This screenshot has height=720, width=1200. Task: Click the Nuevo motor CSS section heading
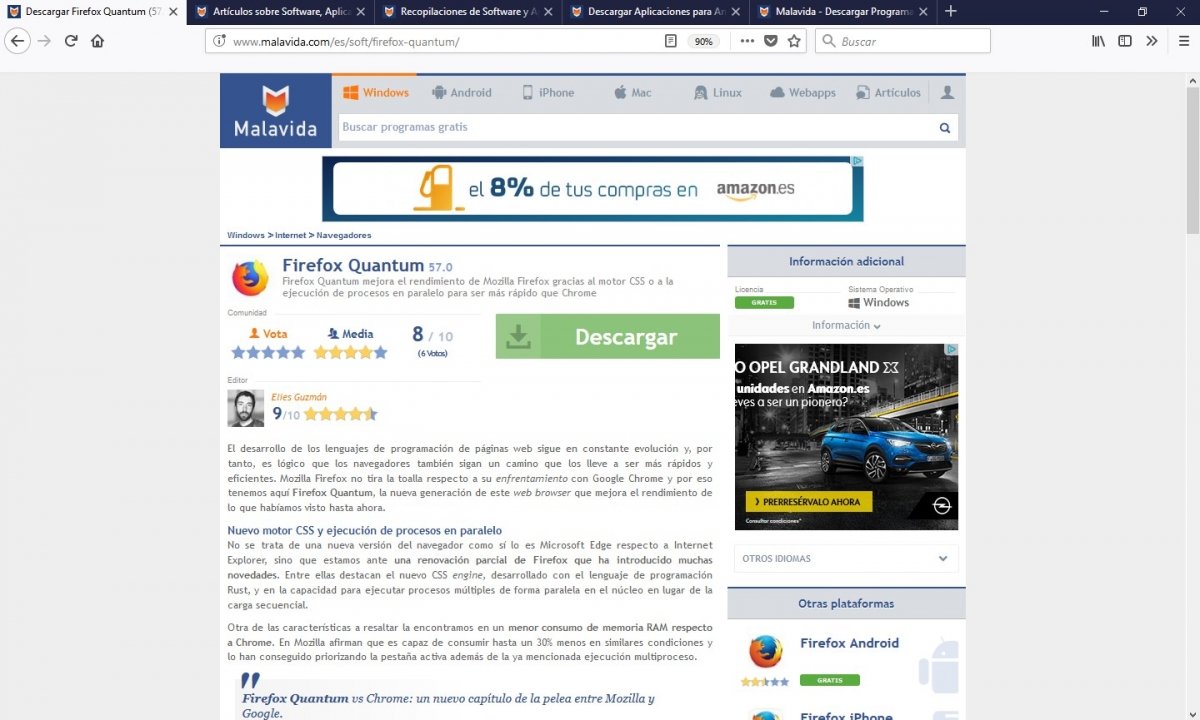pyautogui.click(x=365, y=530)
